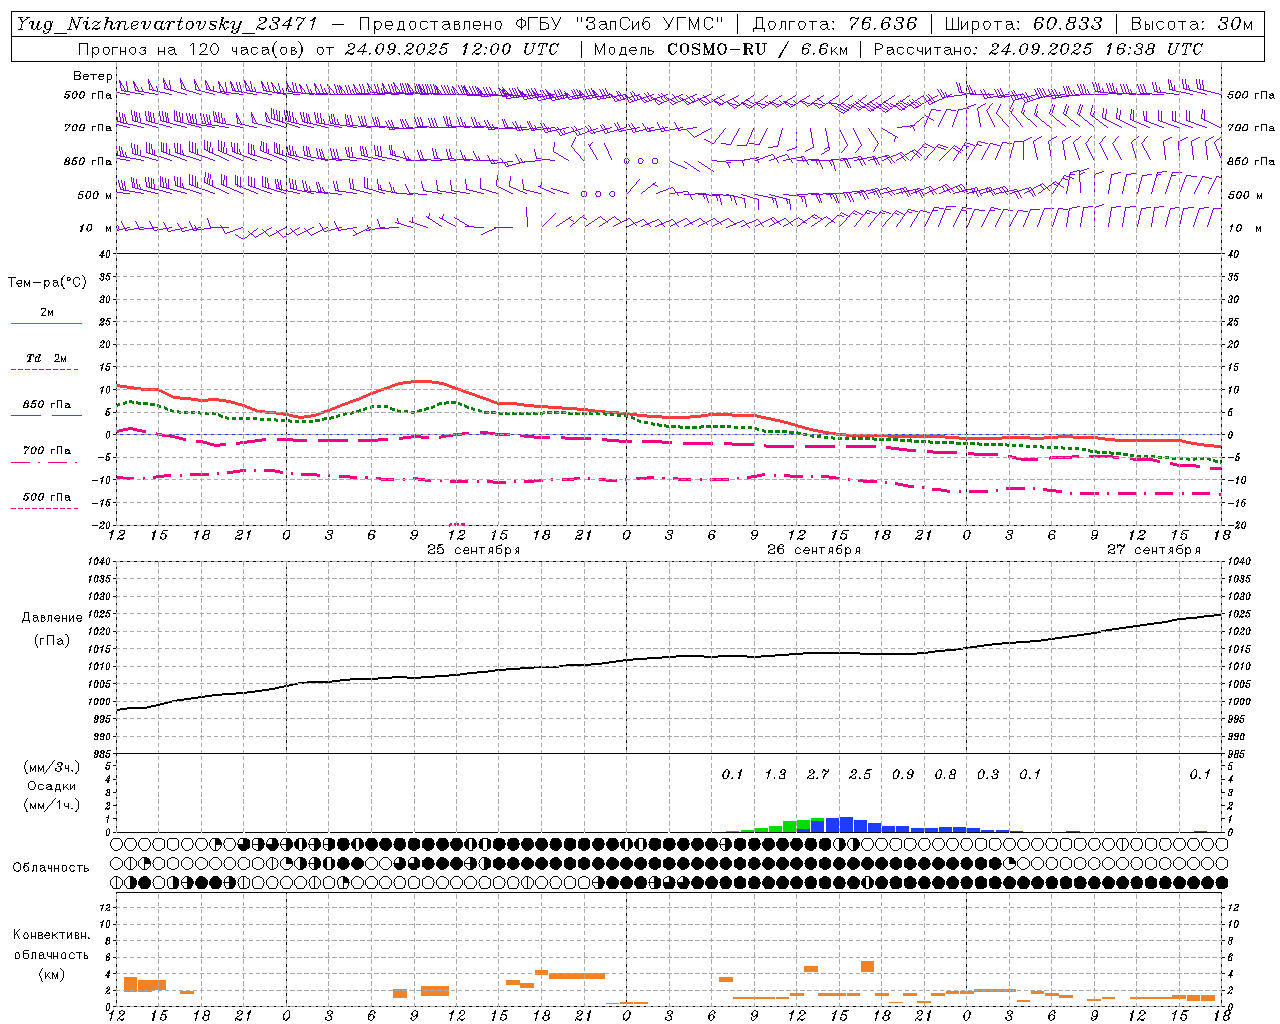Click the Облачность row label

[51, 868]
